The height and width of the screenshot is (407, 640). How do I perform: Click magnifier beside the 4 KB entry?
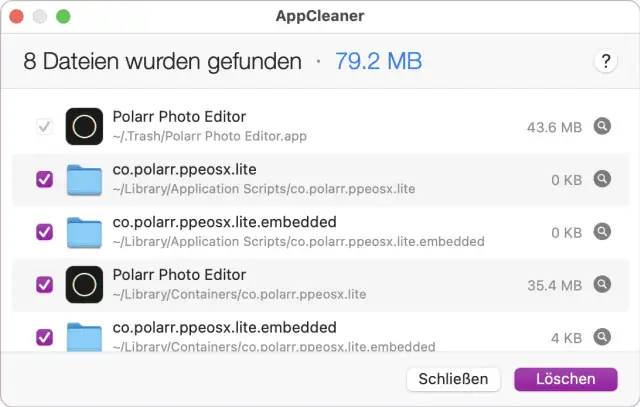pos(601,337)
